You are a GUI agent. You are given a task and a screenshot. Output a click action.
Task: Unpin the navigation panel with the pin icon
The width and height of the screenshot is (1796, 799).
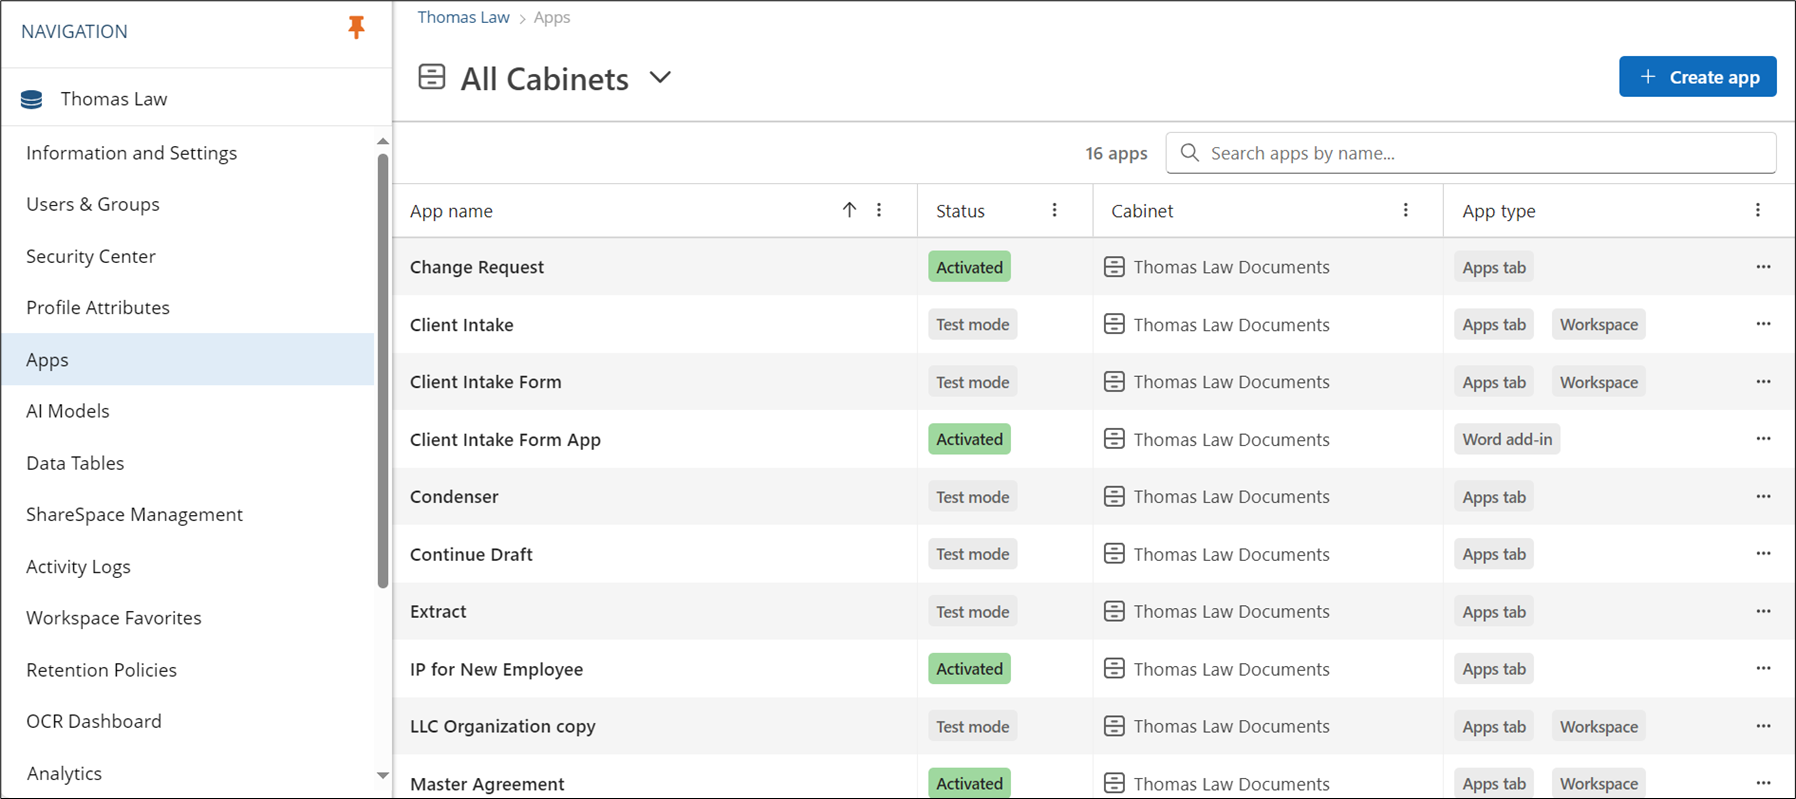tap(356, 28)
